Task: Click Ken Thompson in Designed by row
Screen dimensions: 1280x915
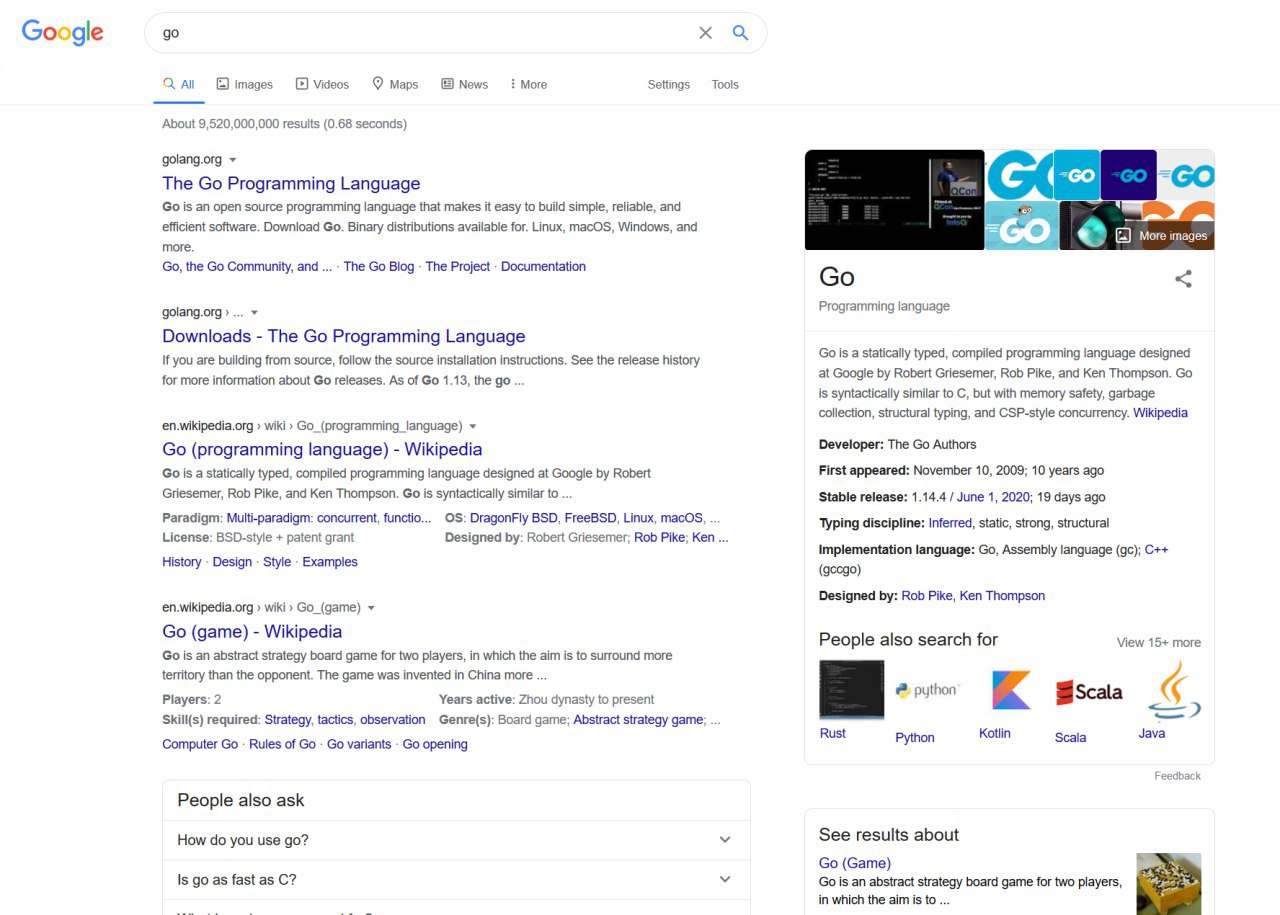Action: point(1002,596)
